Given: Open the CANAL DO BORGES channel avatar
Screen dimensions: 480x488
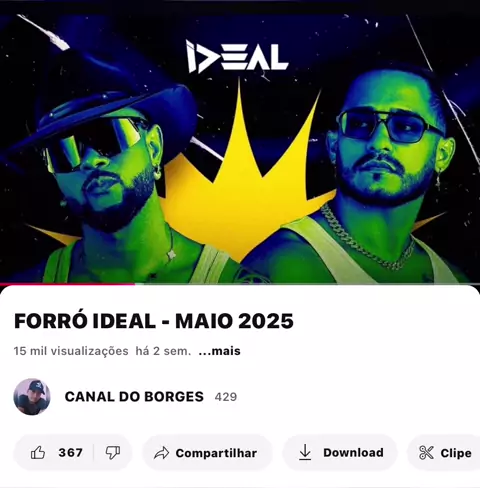Looking at the screenshot, I should [32, 397].
